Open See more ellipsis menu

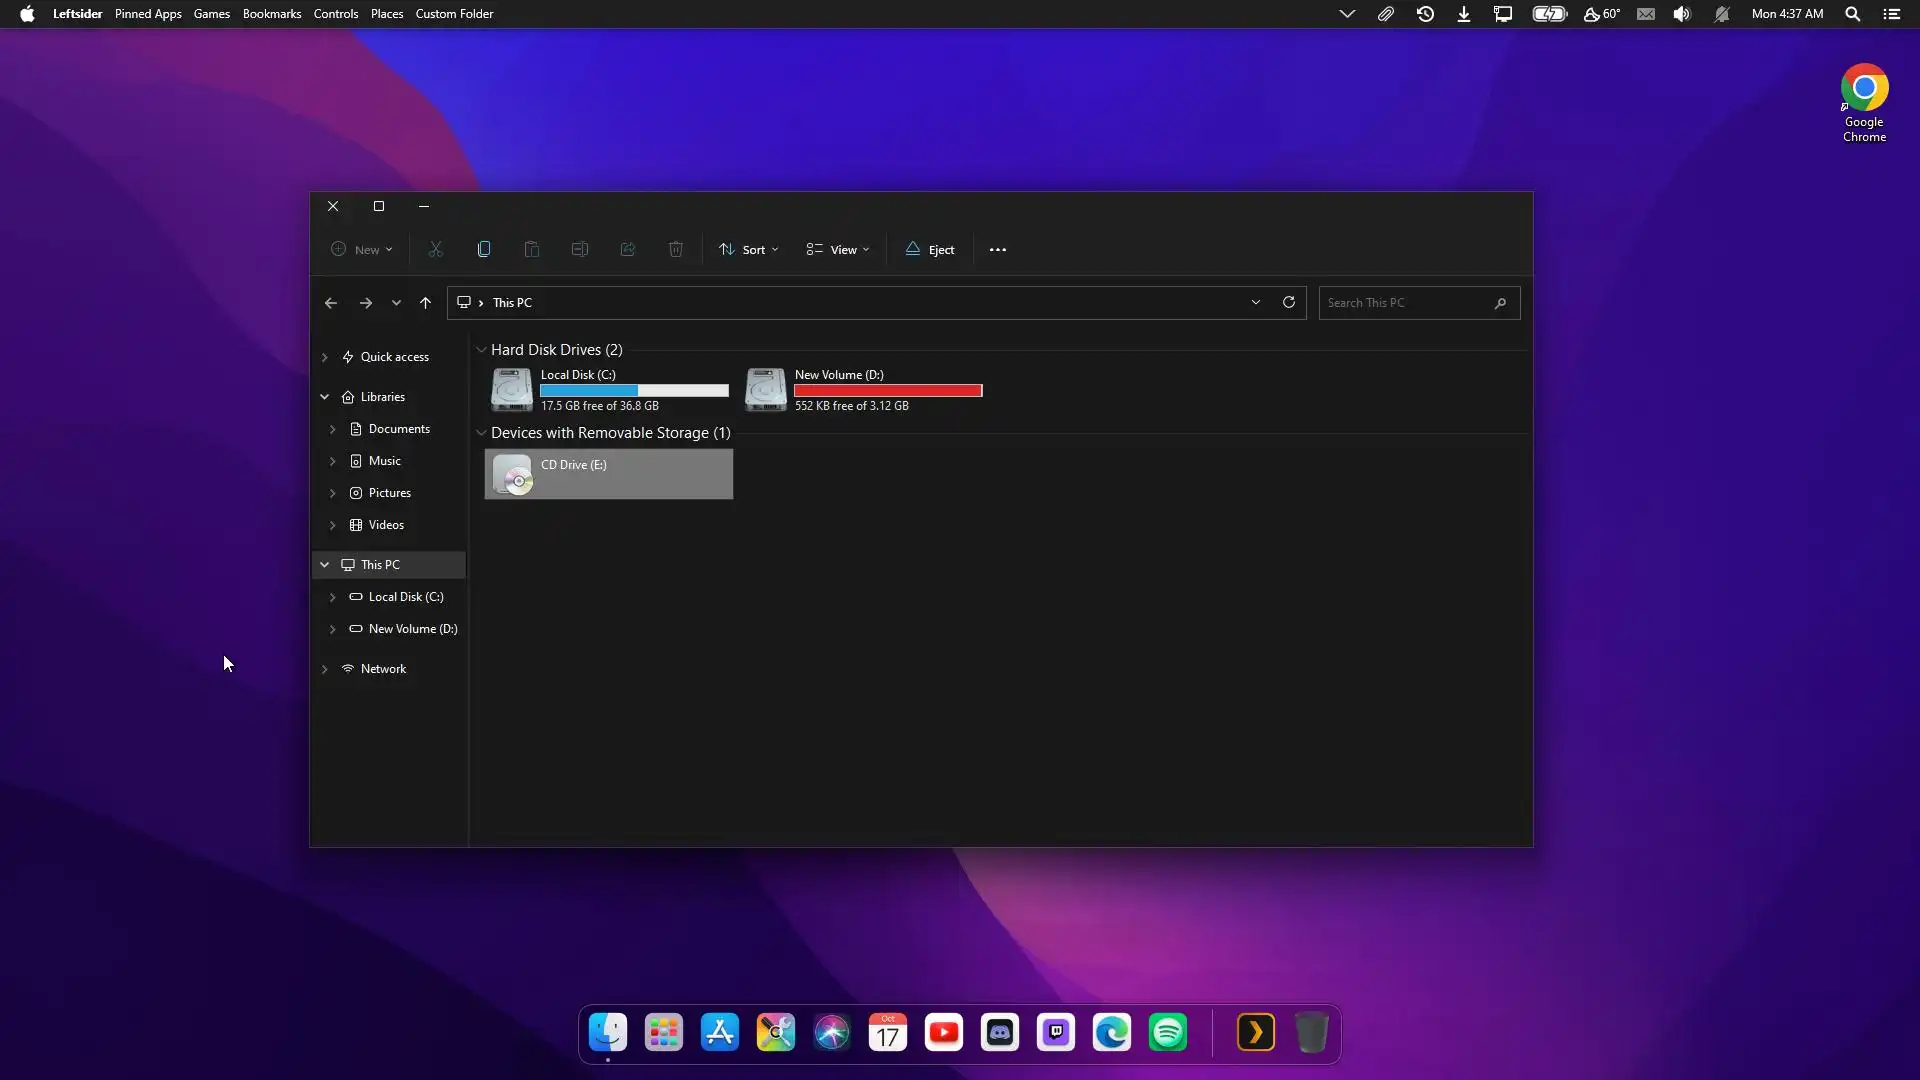998,250
